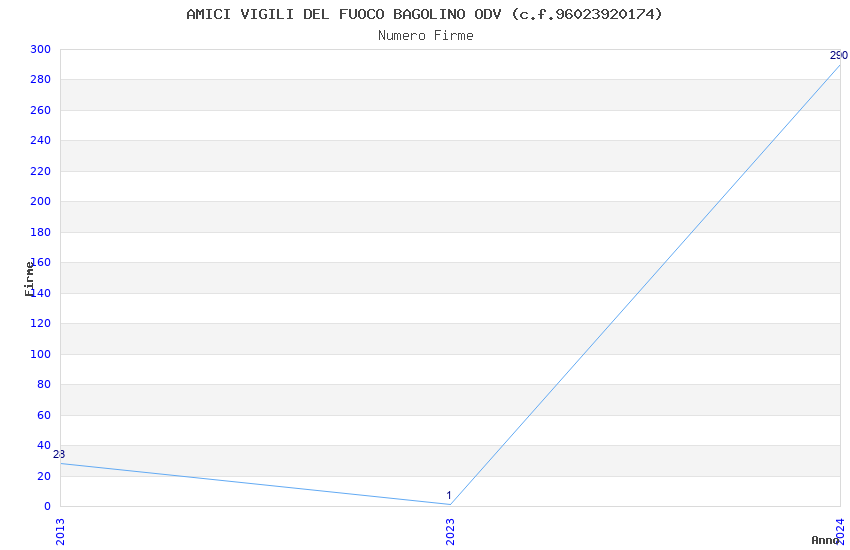Click the subtitle Numero Firme
Screen dimensions: 850x550
coord(426,35)
